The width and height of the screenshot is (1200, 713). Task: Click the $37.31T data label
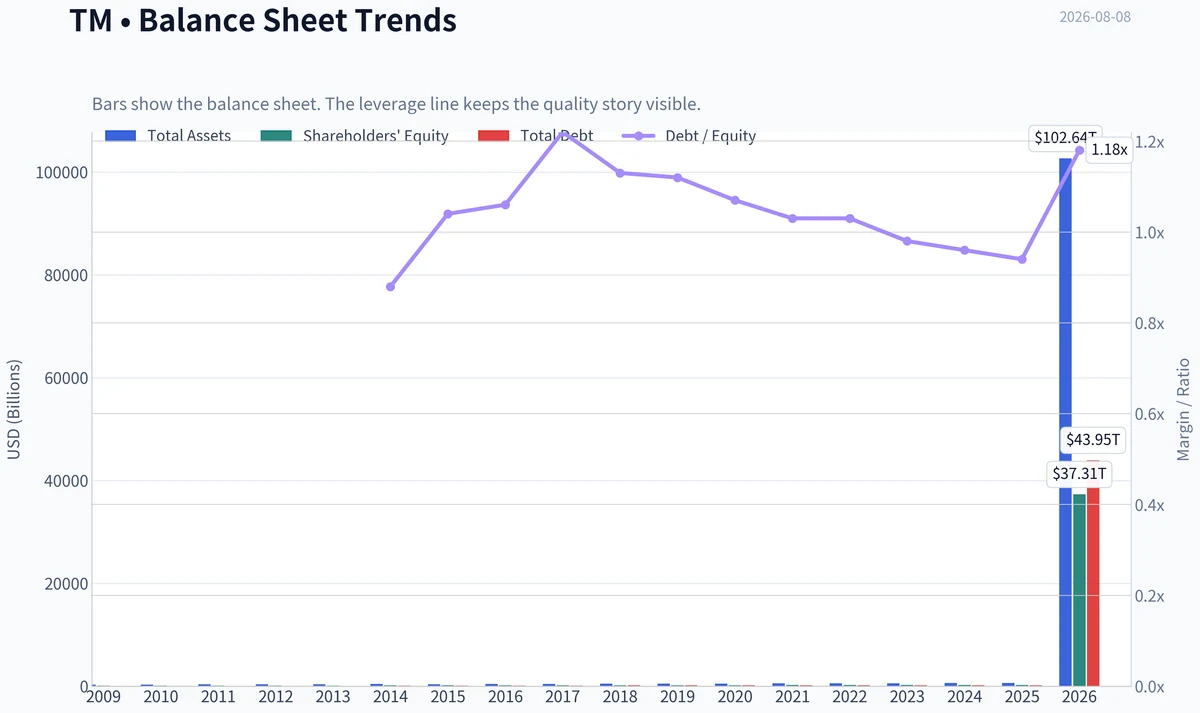(1079, 473)
